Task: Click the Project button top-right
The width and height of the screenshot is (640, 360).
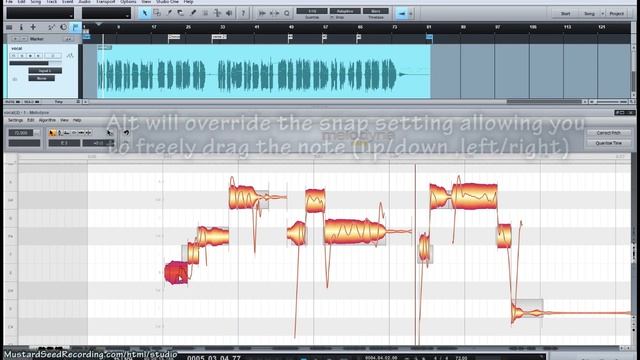Action: pos(616,13)
